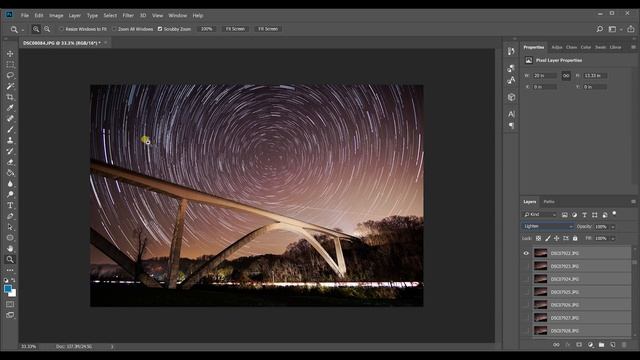
Task: Open the Properties panel flyout menu
Action: [x=633, y=47]
